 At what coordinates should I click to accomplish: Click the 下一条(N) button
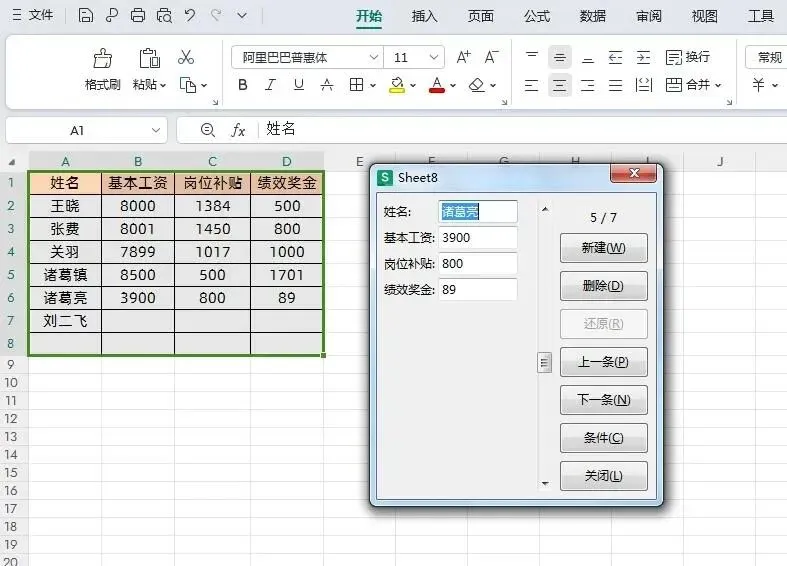coord(603,400)
